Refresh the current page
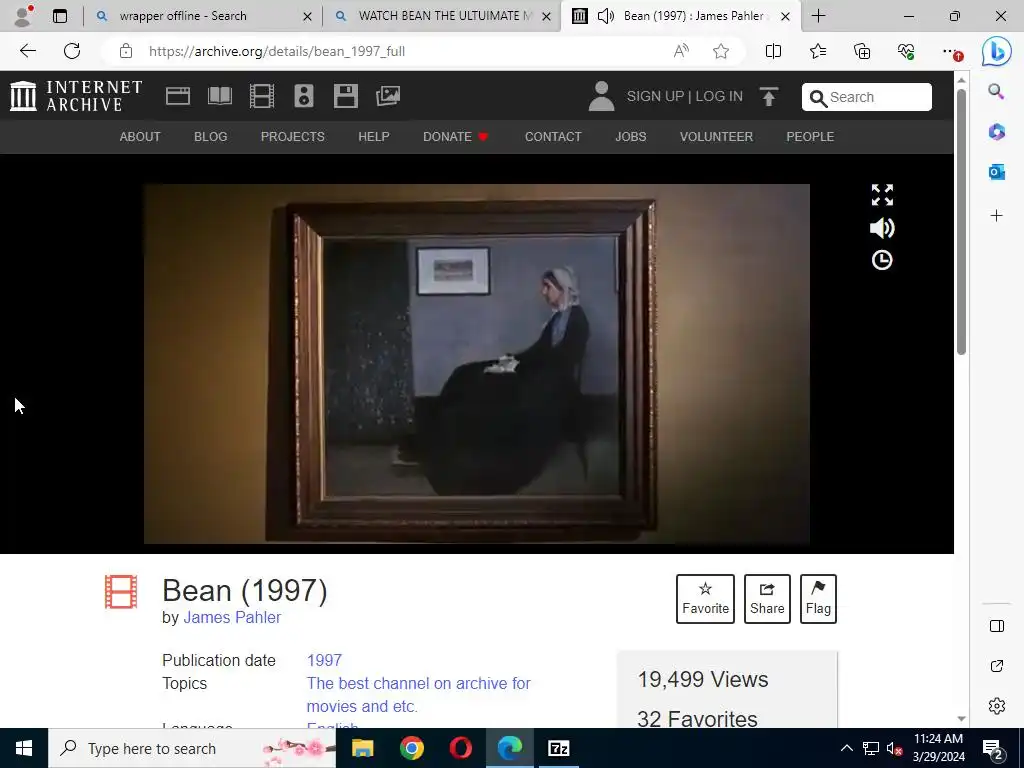 tap(72, 51)
